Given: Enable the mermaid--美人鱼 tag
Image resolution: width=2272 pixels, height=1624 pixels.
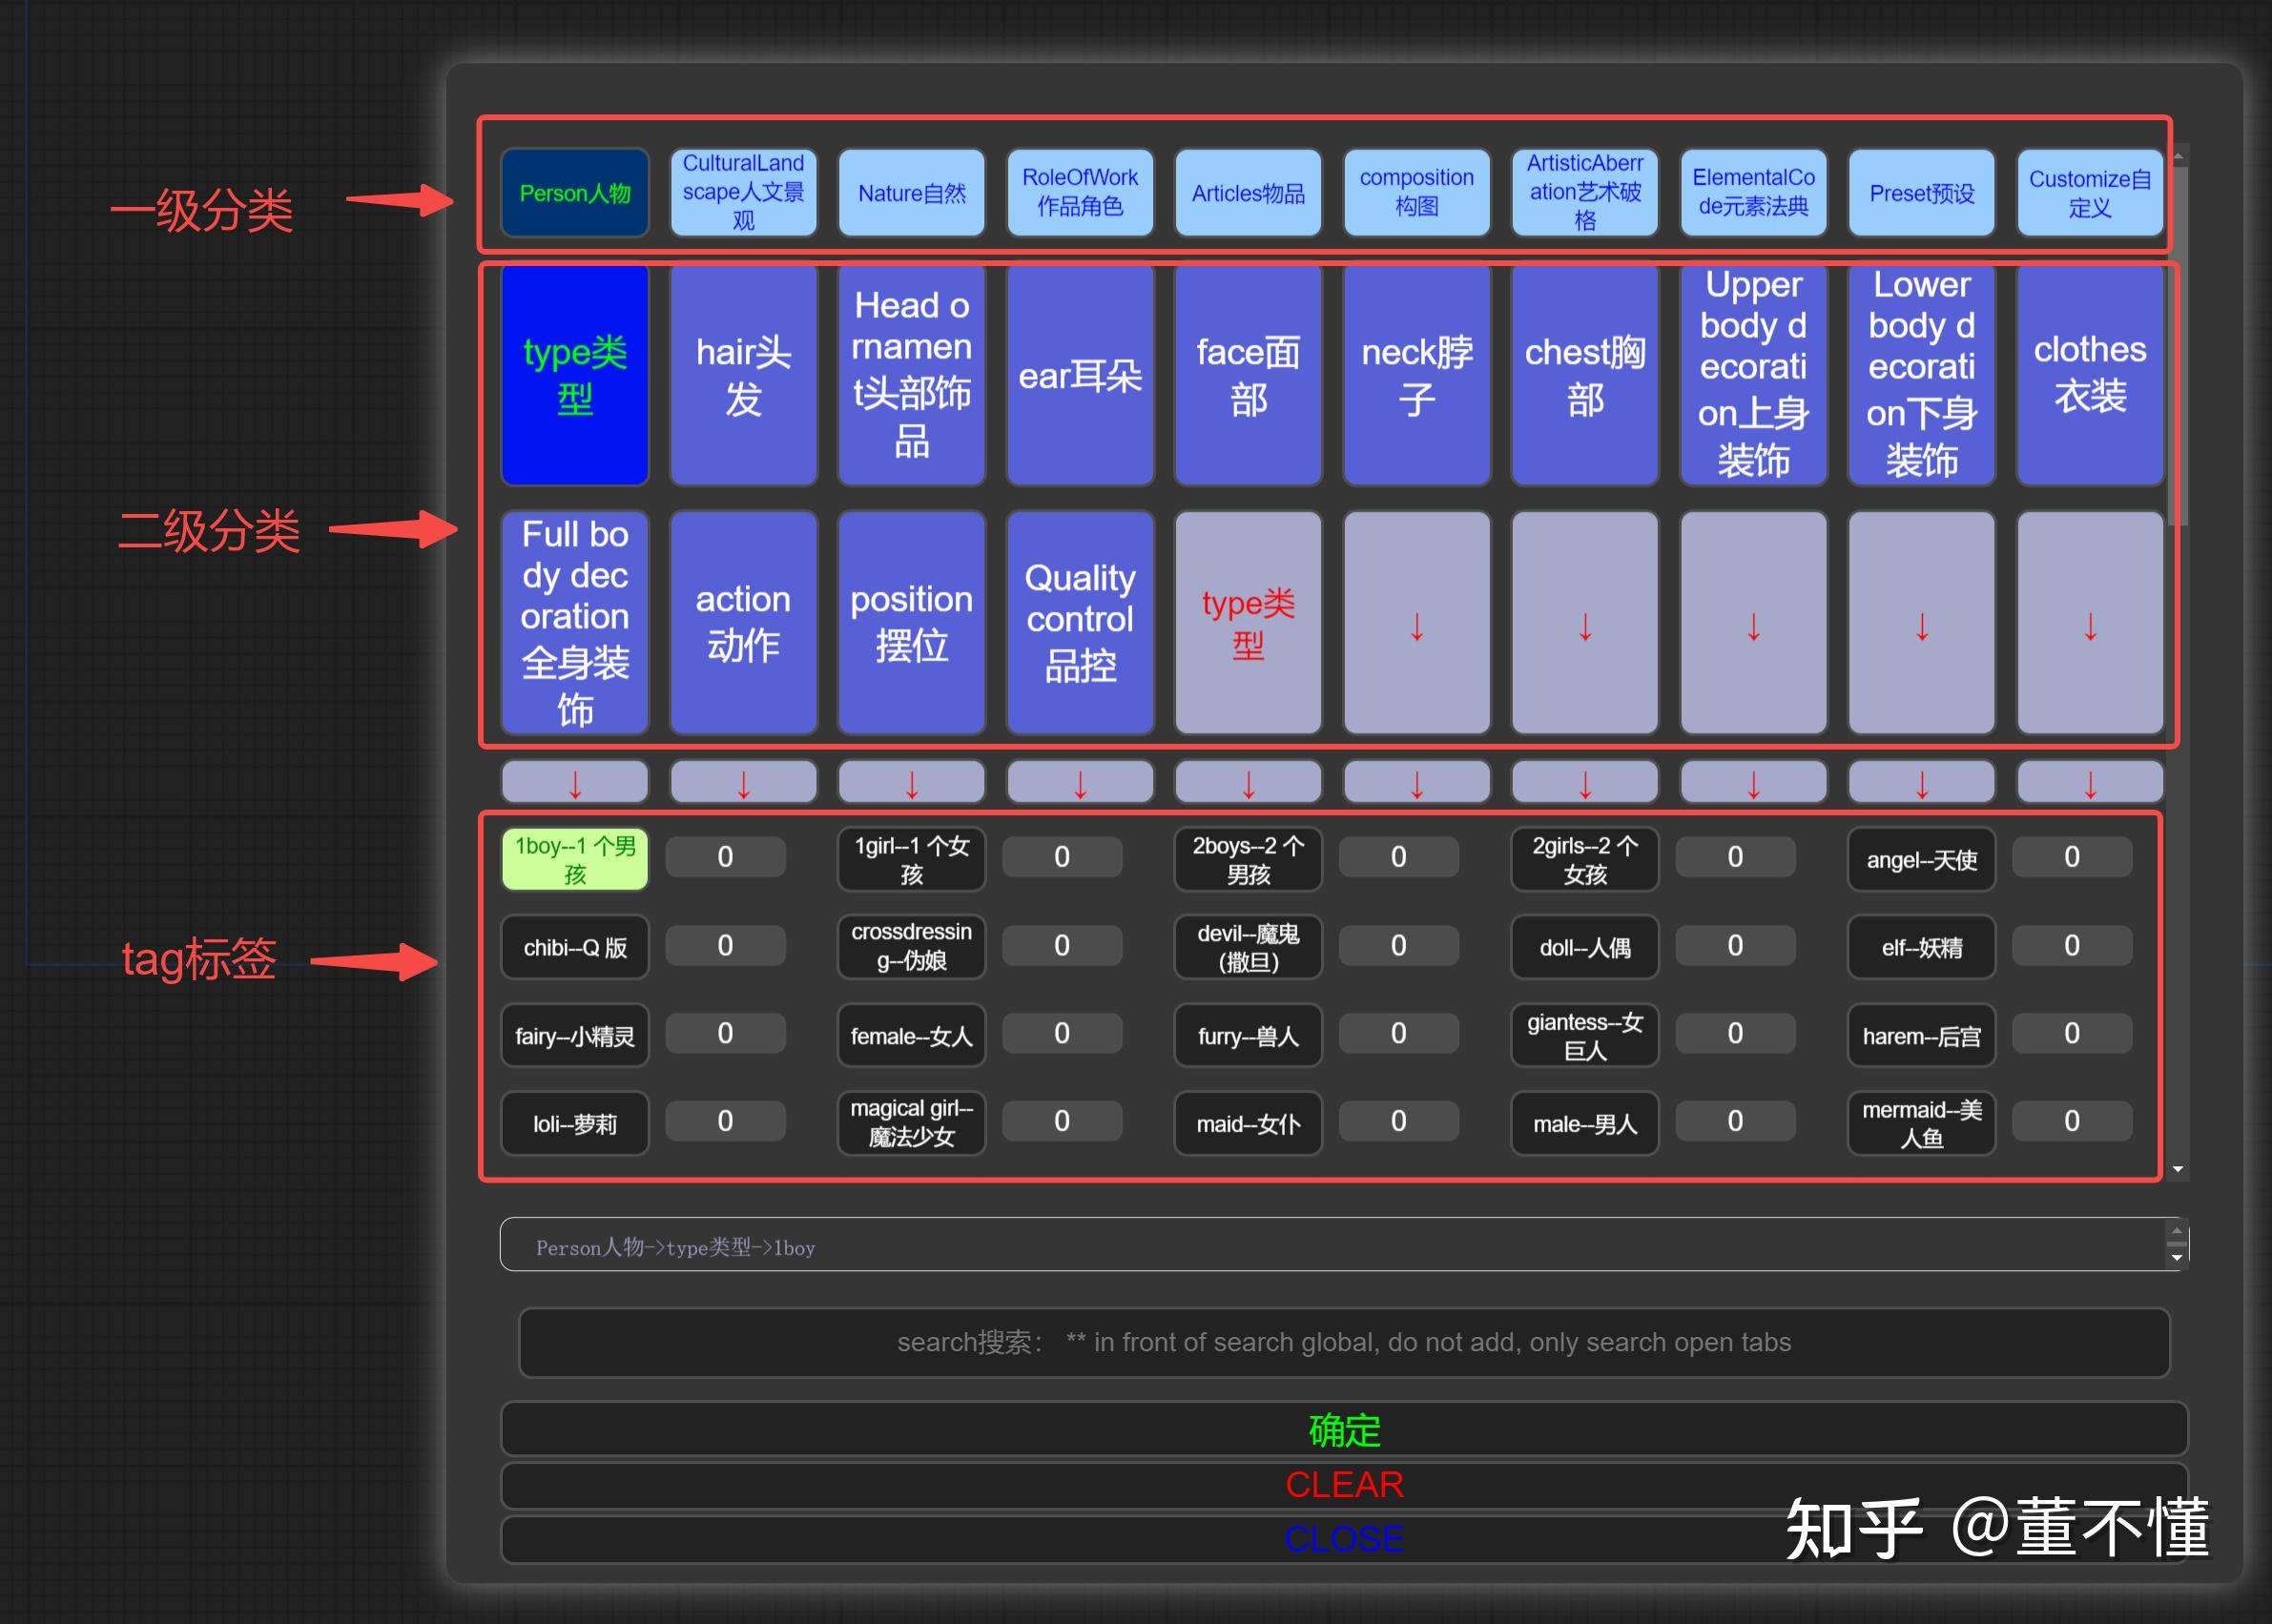Looking at the screenshot, I should [1921, 1123].
